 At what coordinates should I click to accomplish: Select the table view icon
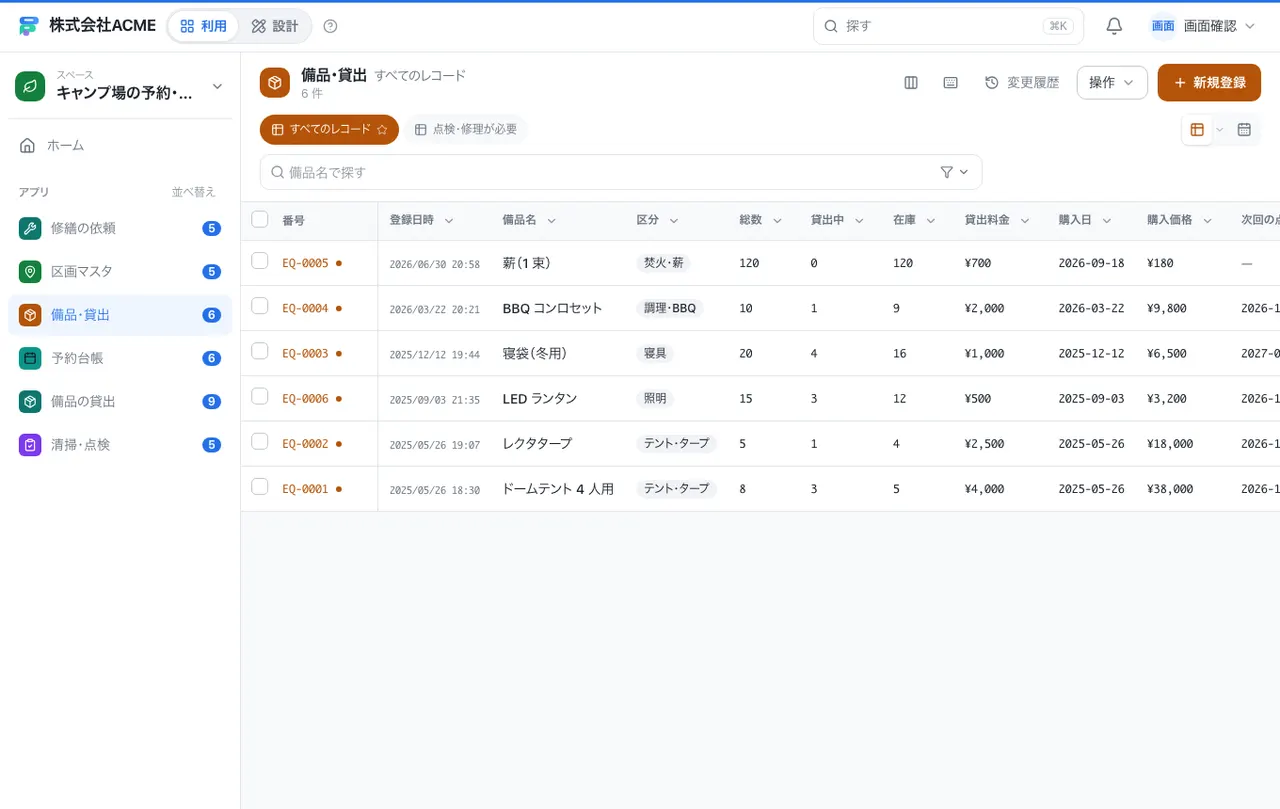[x=1197, y=130]
